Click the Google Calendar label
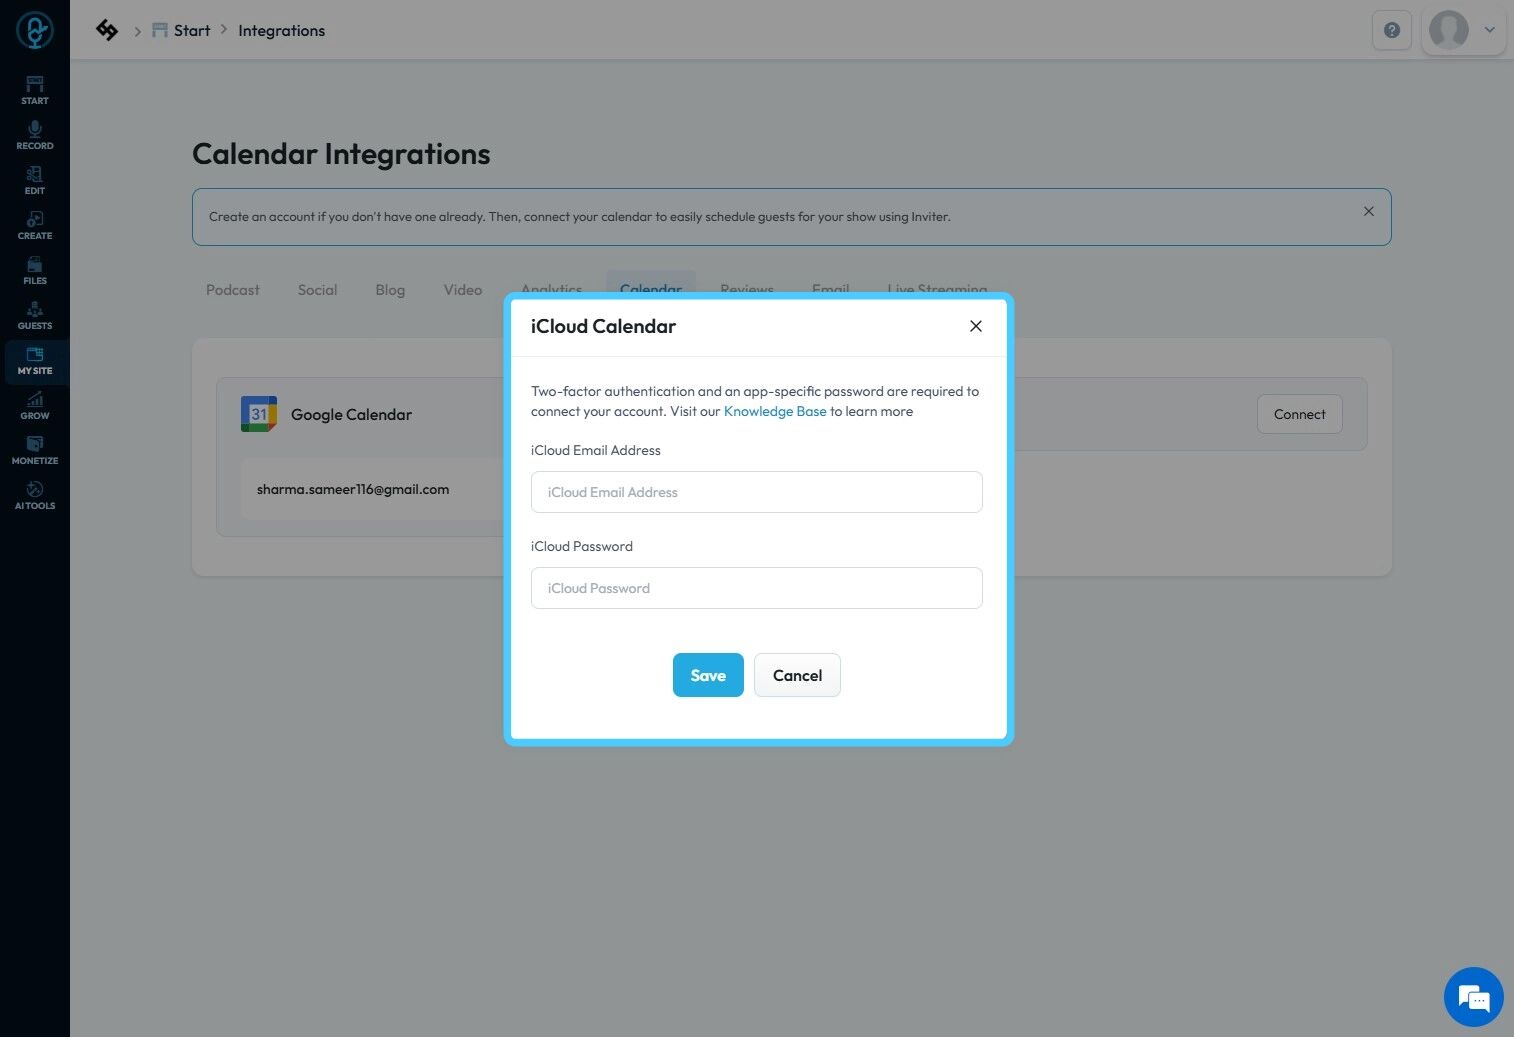Screen dimensions: 1514x1037 click(x=351, y=414)
